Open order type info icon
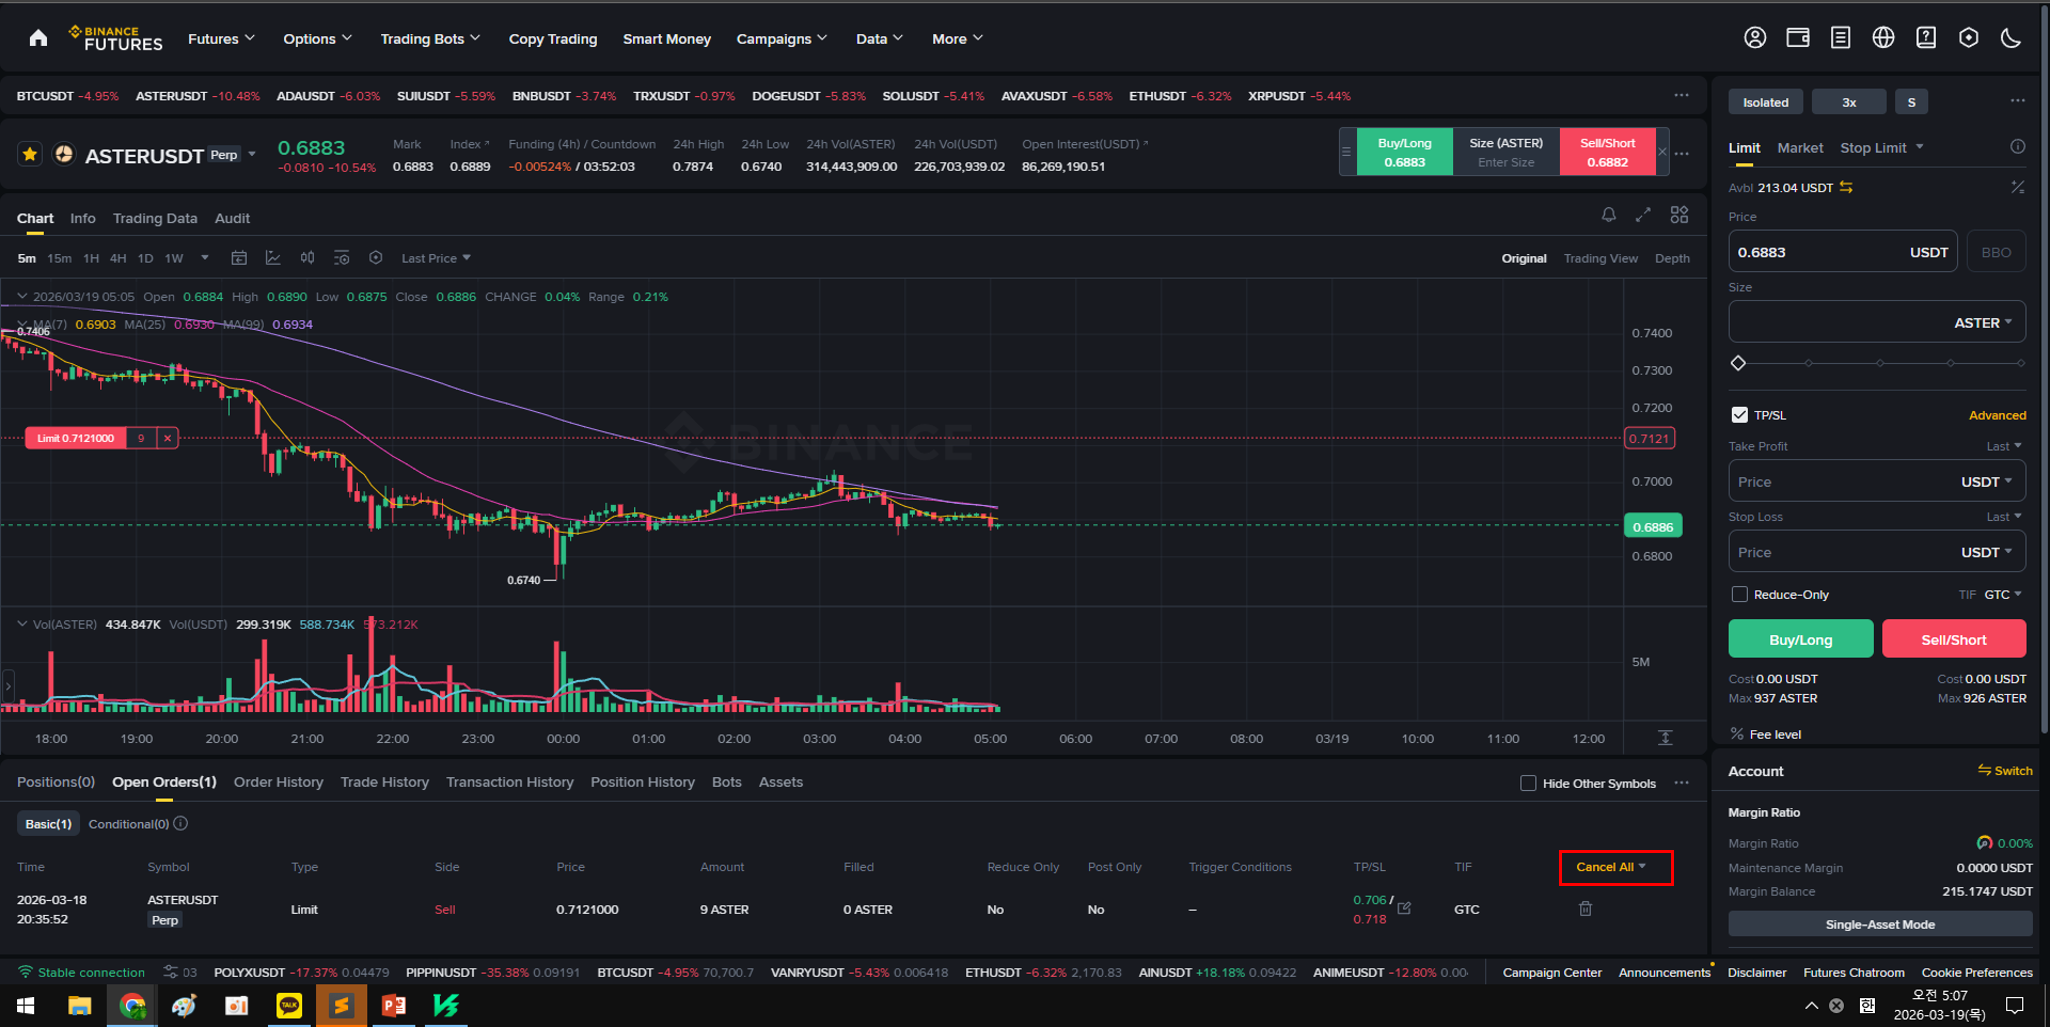 click(x=2018, y=147)
